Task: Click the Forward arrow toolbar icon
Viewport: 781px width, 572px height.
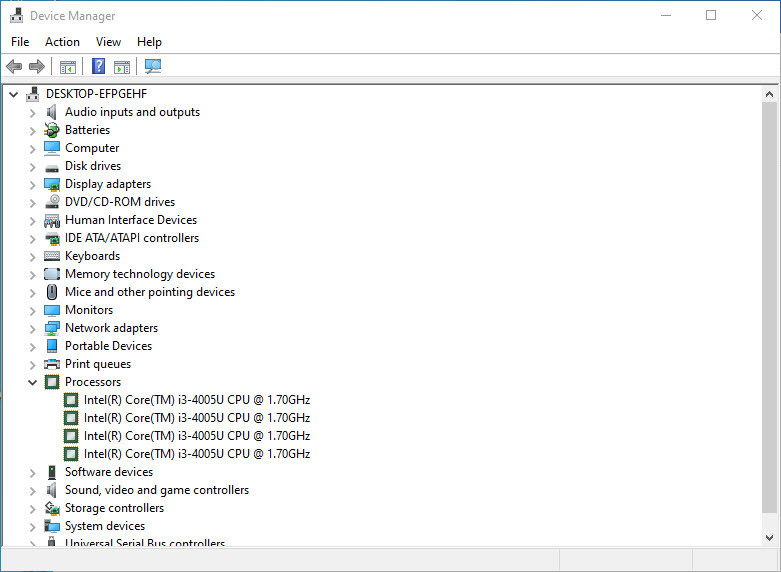Action: point(37,66)
